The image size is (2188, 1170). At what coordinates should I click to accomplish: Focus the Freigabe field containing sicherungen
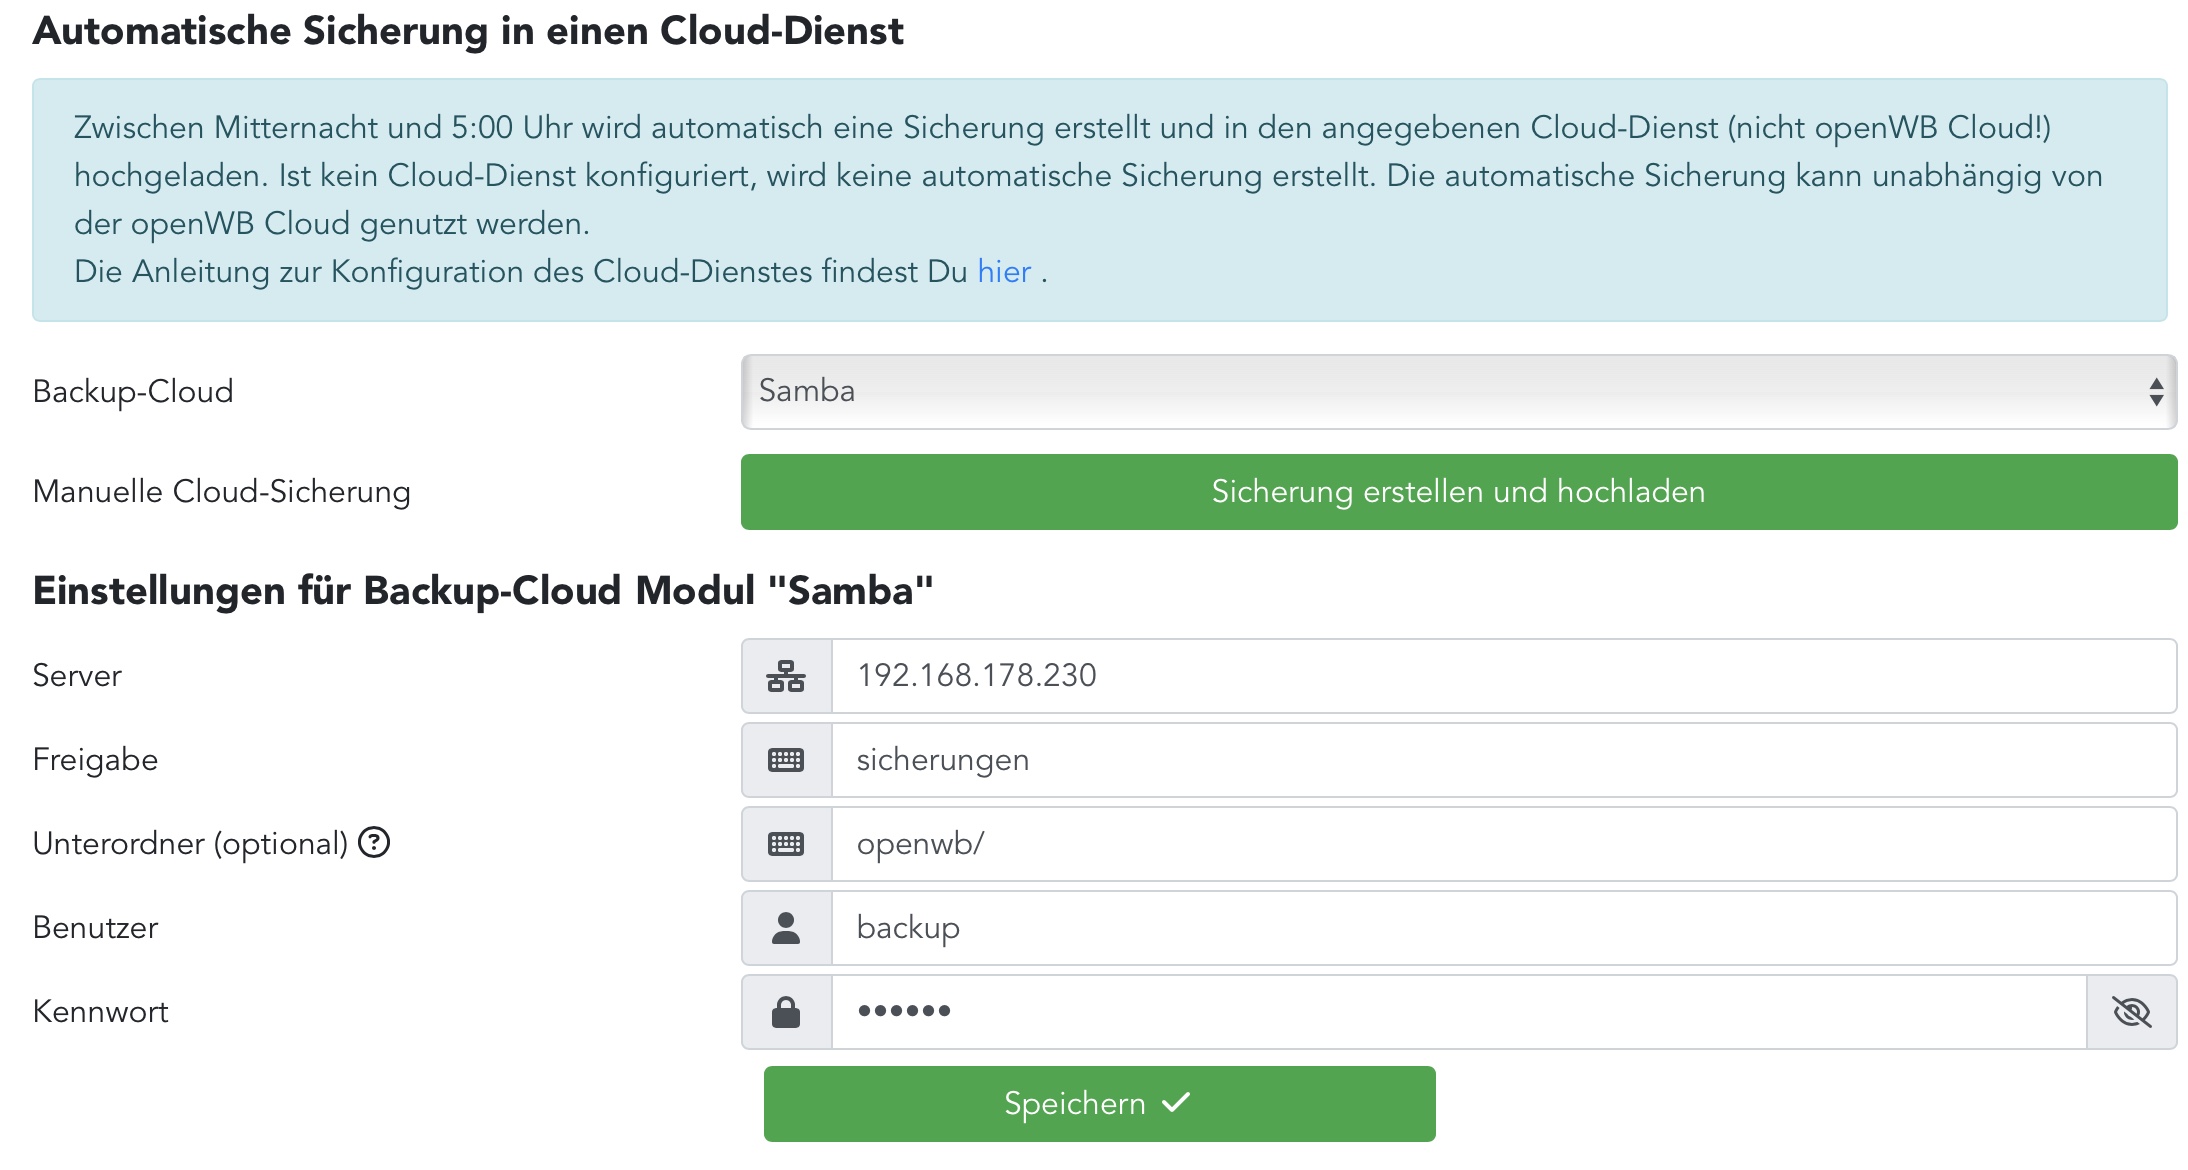tap(1500, 760)
